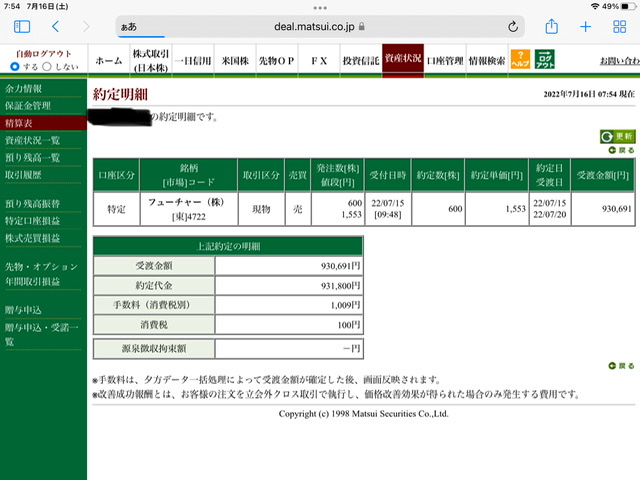
Task: Click the upper 戻る back link
Action: [x=622, y=150]
